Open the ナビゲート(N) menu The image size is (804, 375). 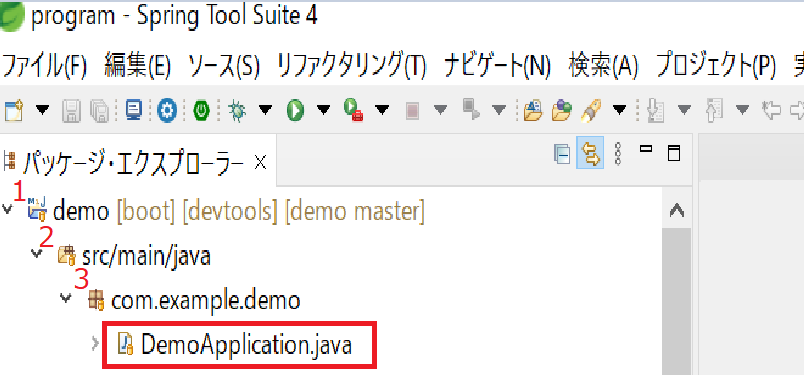(497, 66)
